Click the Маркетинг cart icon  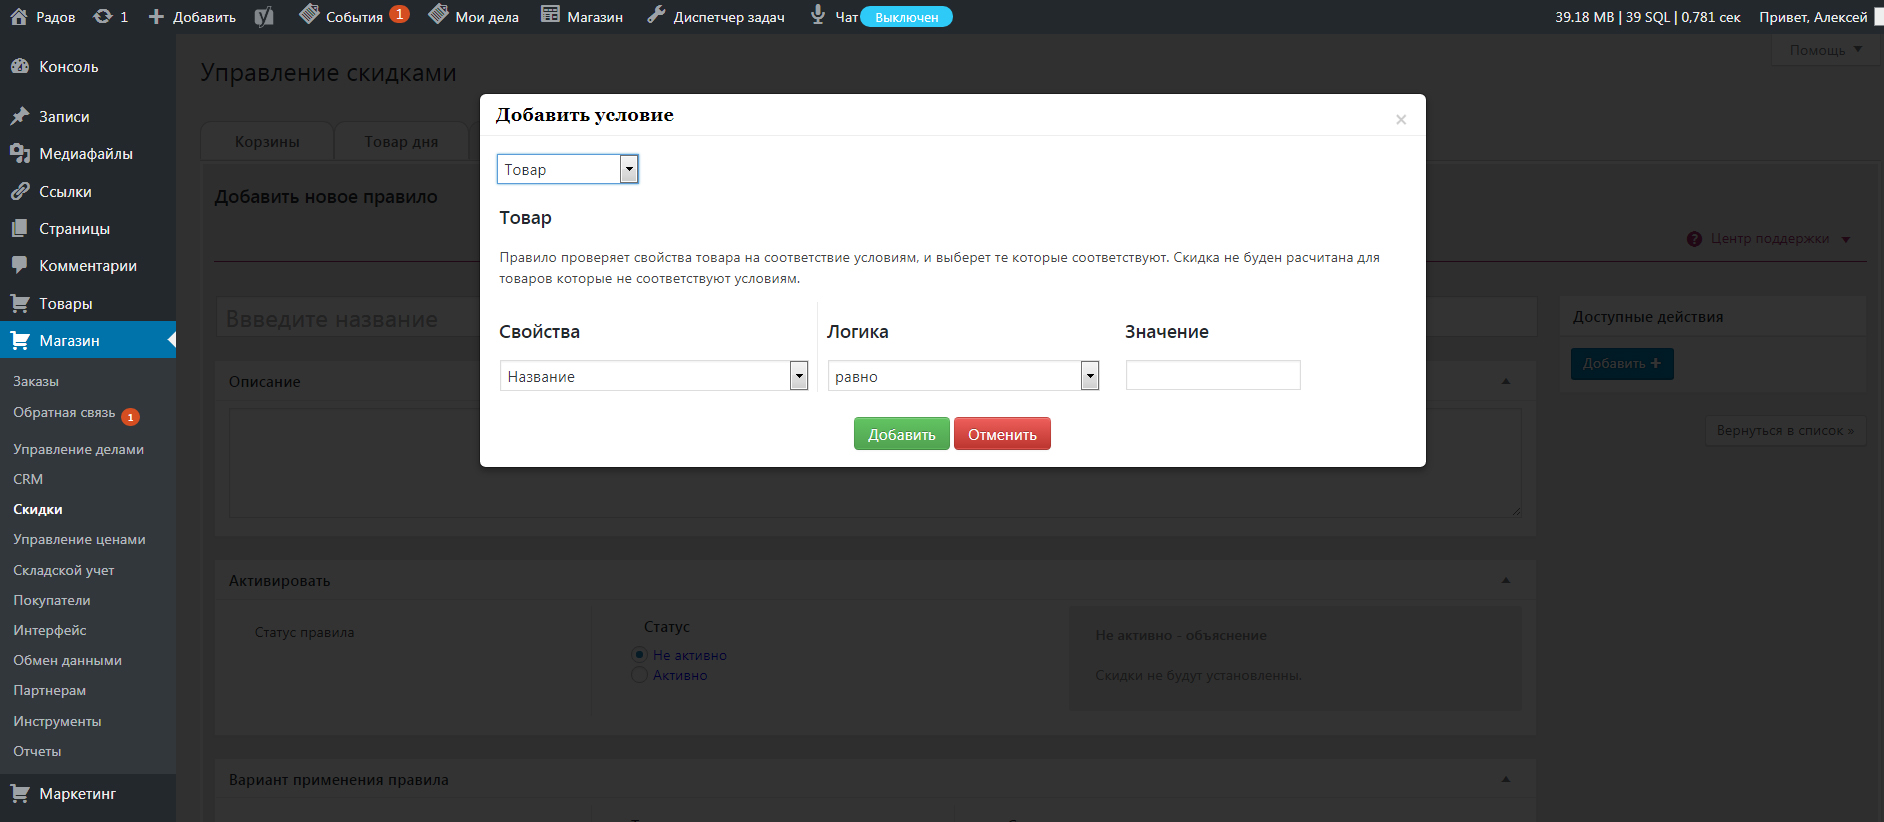20,793
